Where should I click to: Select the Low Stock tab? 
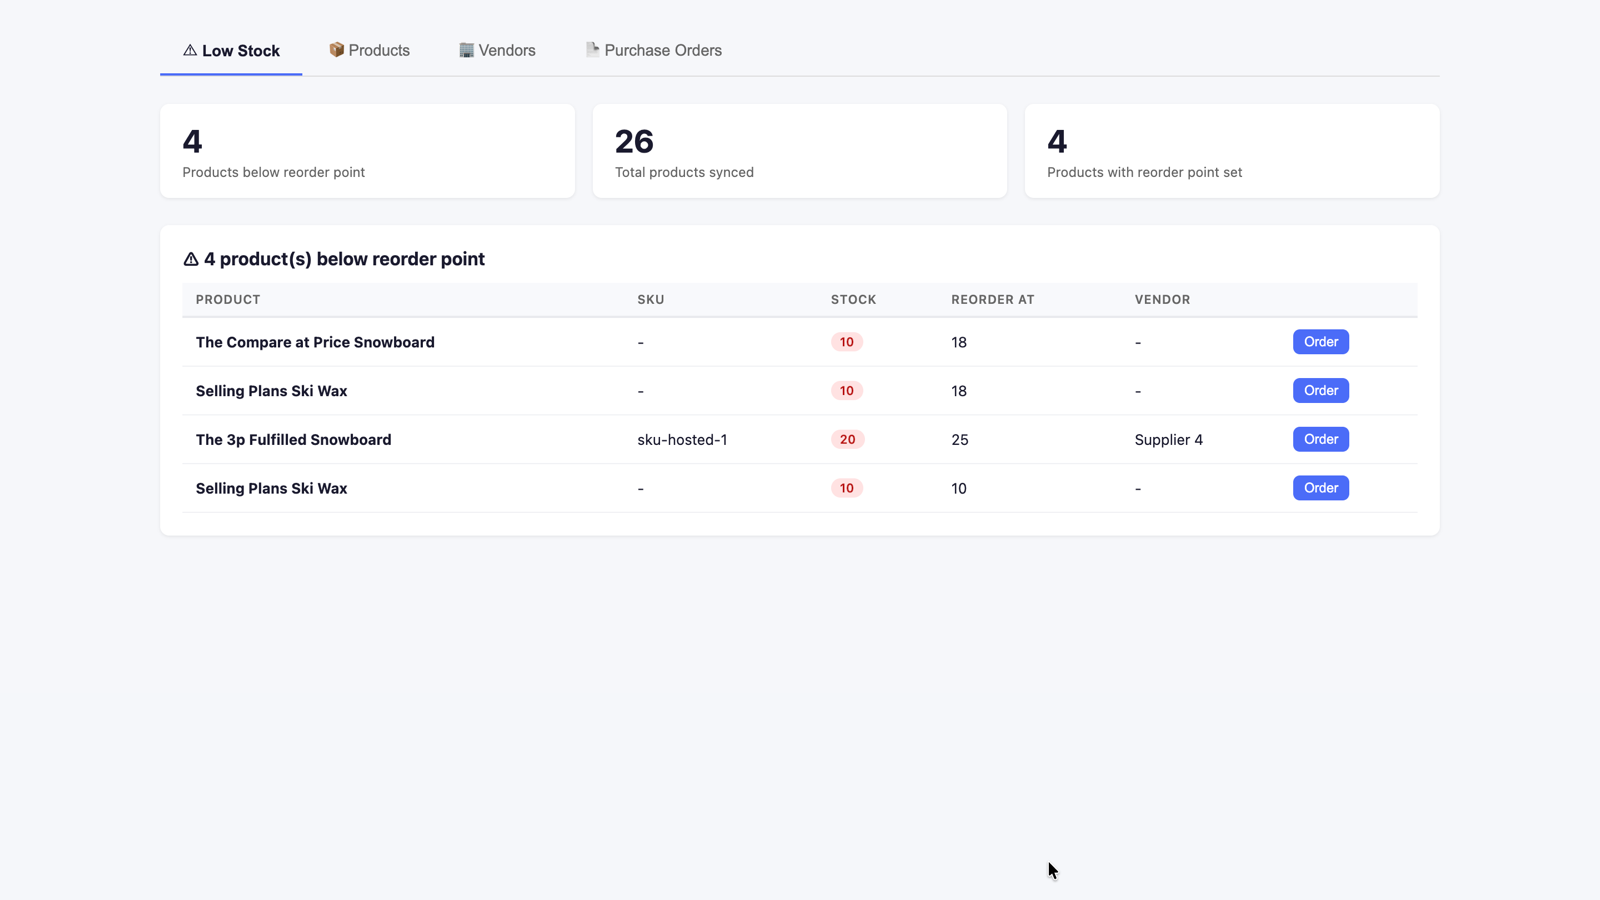[x=231, y=50]
